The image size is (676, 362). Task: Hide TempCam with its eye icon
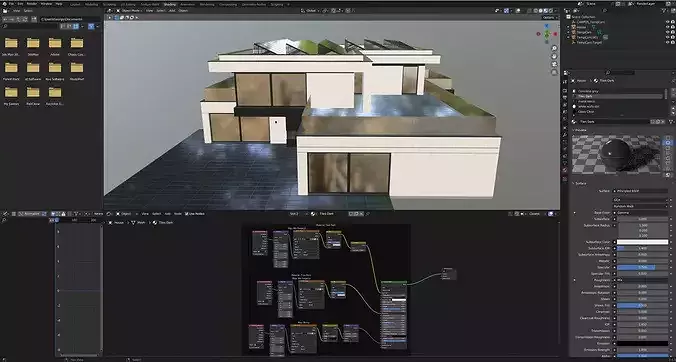[667, 32]
